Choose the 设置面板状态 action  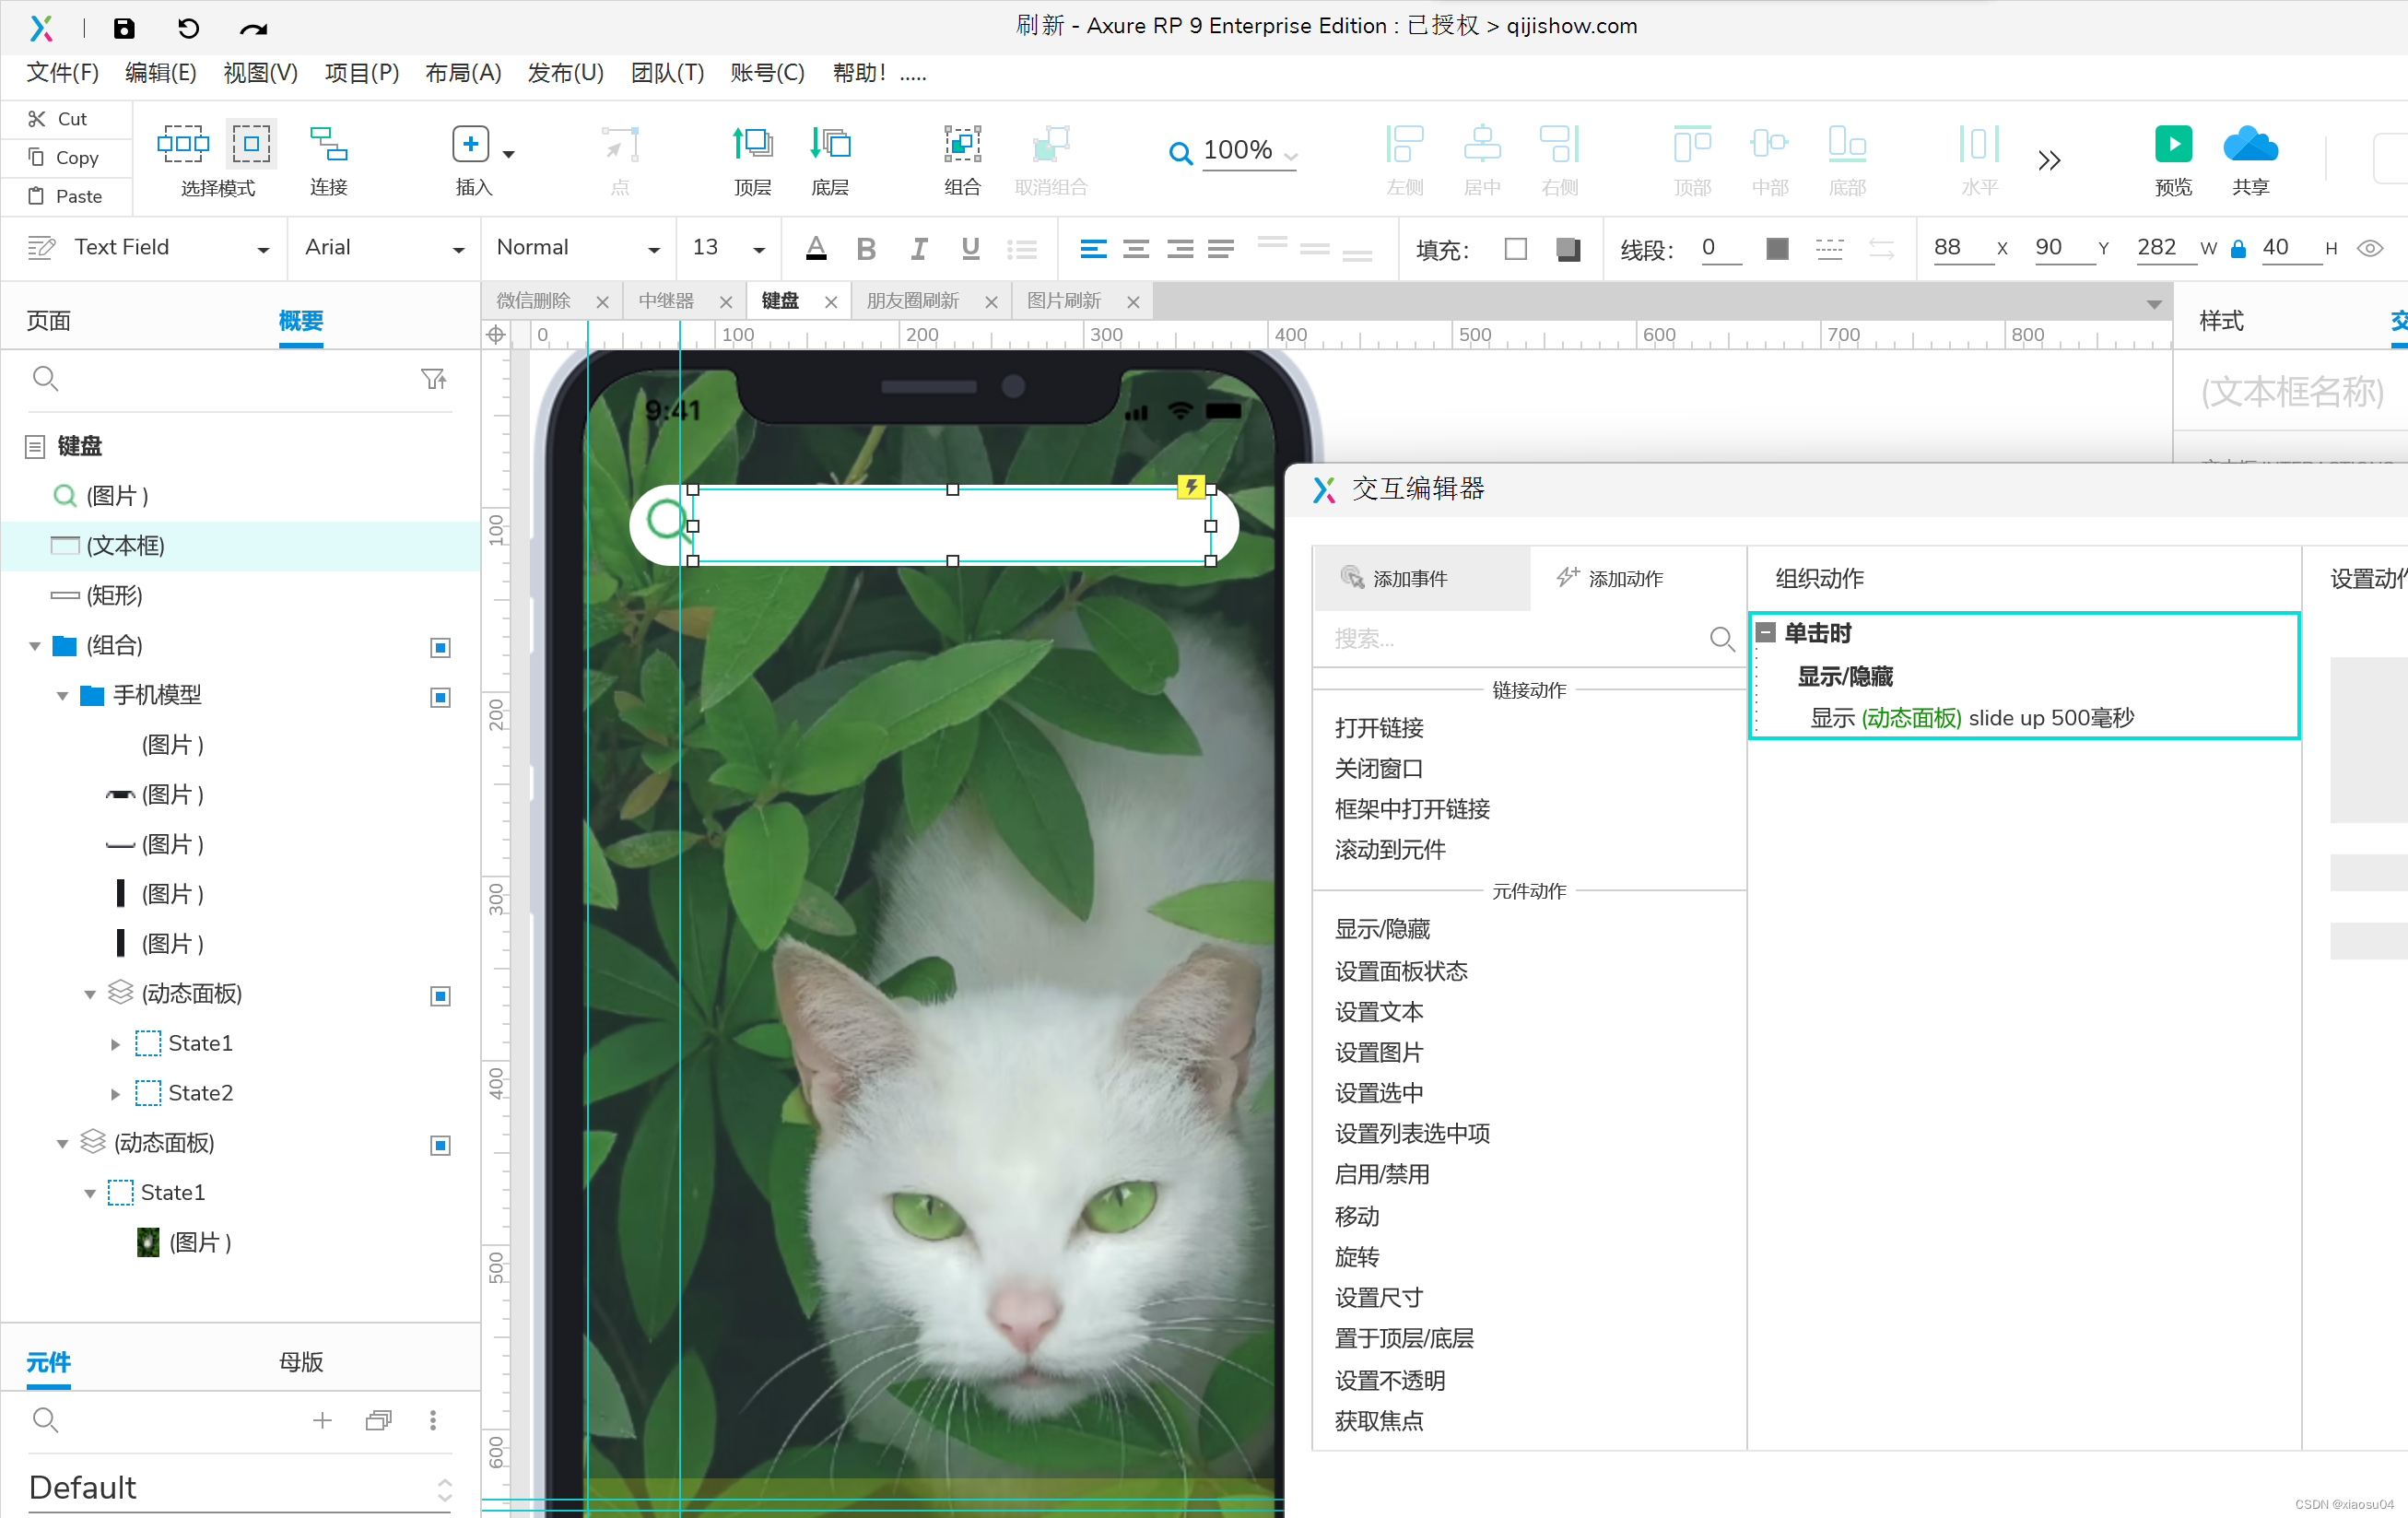click(x=1401, y=971)
